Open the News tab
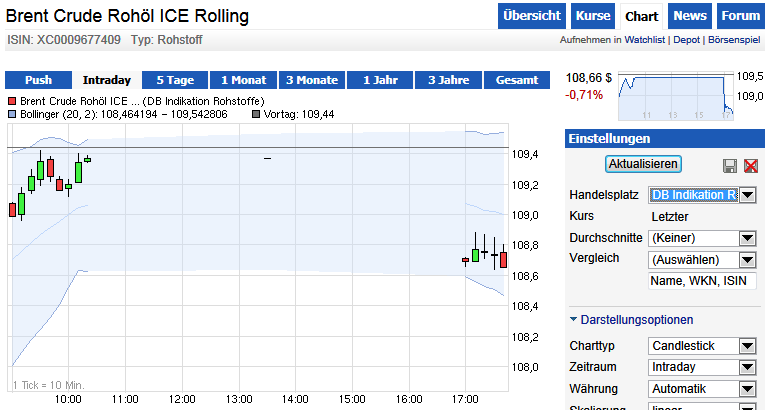765x410 pixels. click(689, 16)
